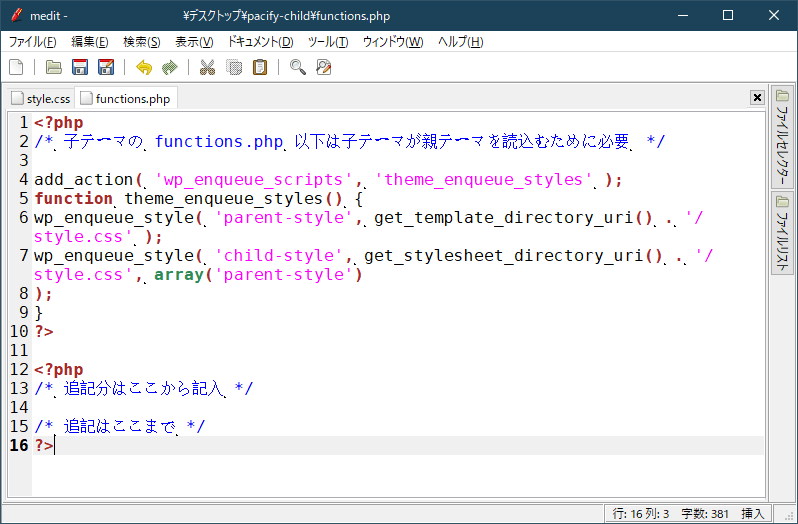798x524 pixels.
Task: Click the 'child-style' string on line 7
Action: point(279,255)
